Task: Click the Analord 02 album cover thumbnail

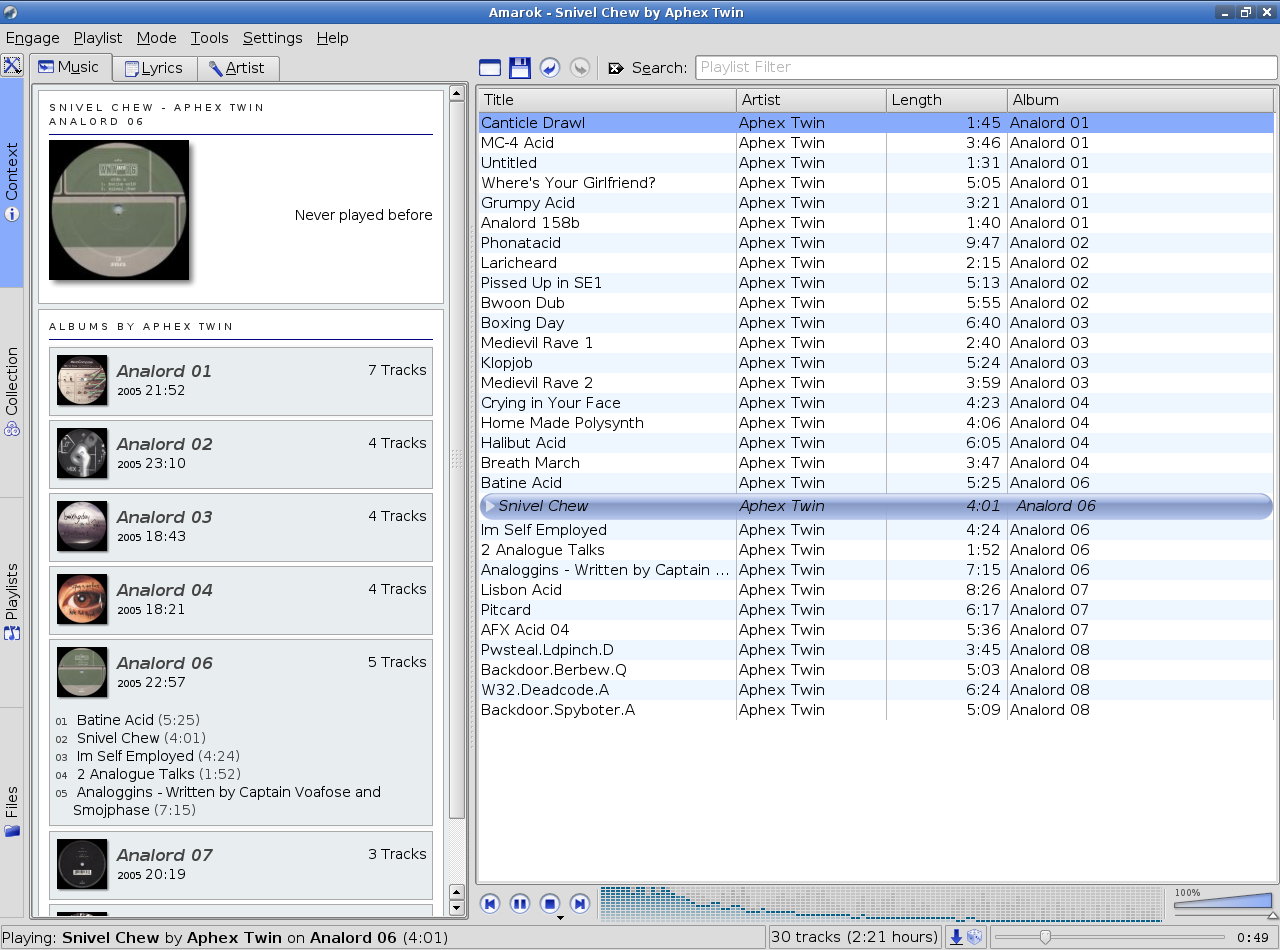Action: [x=82, y=453]
